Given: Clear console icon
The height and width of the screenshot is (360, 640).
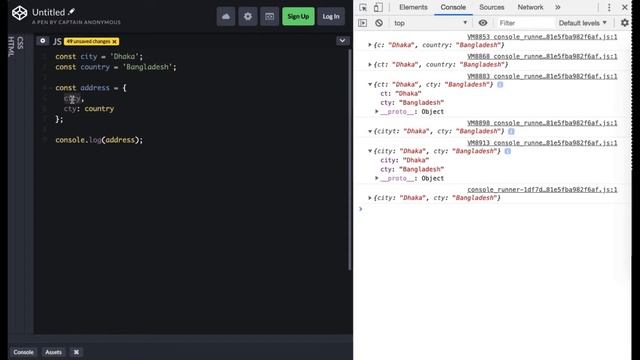Looking at the screenshot, I should tap(379, 23).
